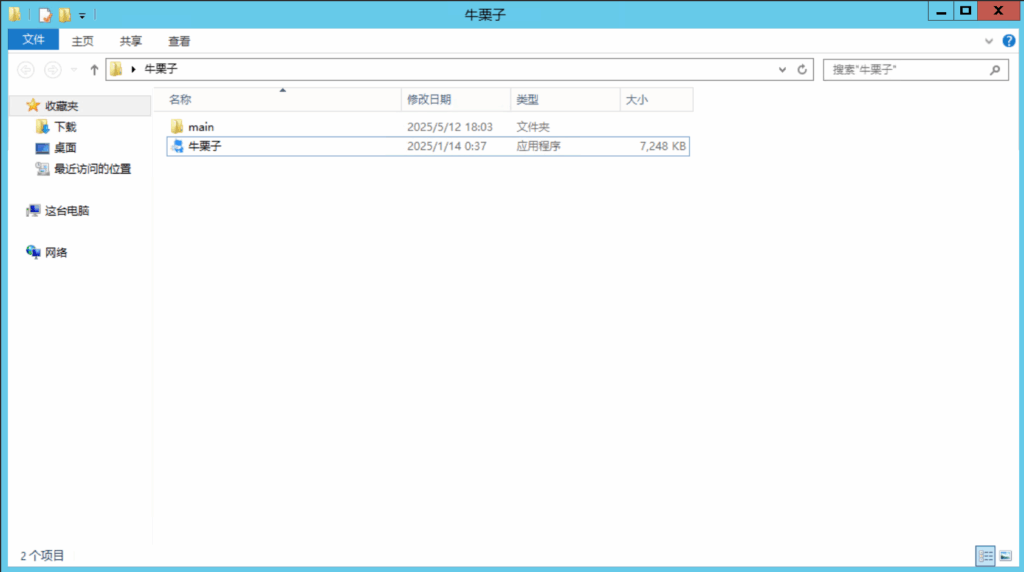Click the New folder quick access icon
The image size is (1024, 572).
coord(65,14)
